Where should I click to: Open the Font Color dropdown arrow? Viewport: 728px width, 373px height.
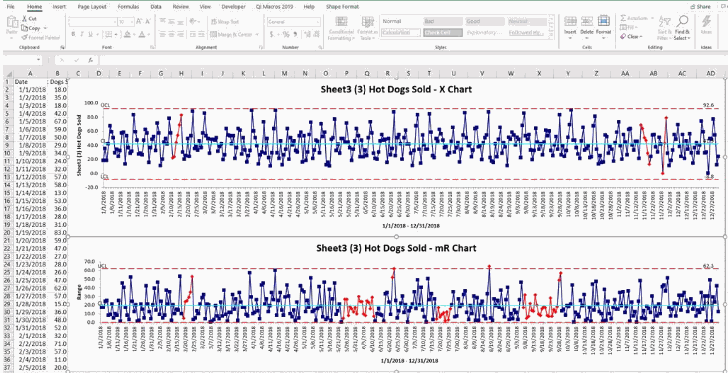[149, 34]
